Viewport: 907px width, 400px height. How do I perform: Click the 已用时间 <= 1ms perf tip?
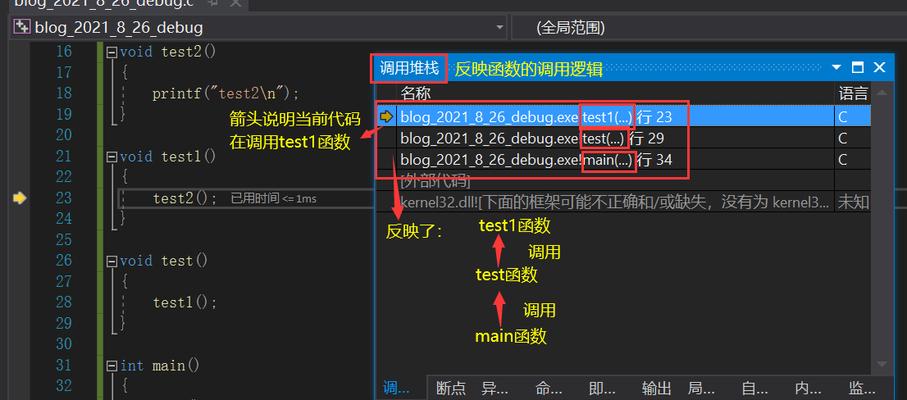(274, 199)
